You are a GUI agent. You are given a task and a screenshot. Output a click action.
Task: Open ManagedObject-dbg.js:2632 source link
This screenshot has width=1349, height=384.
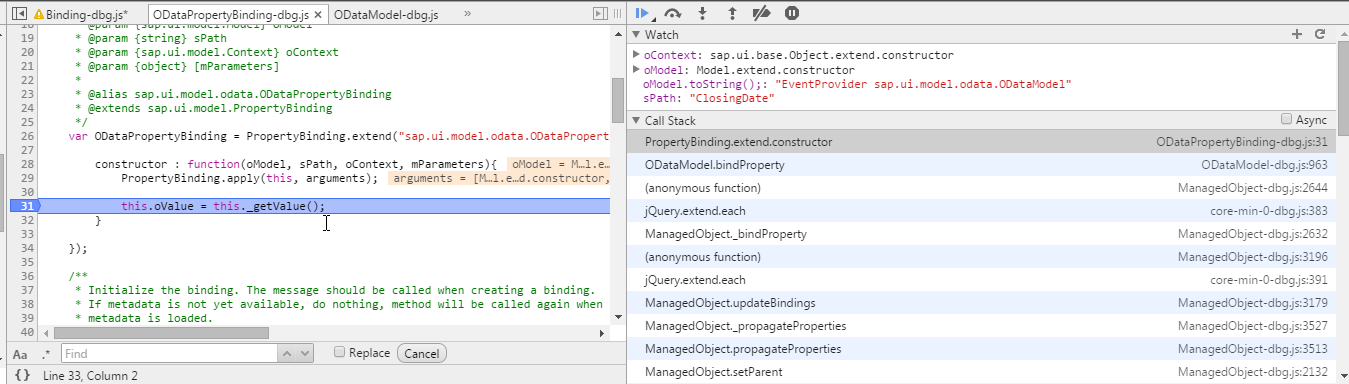click(1253, 234)
